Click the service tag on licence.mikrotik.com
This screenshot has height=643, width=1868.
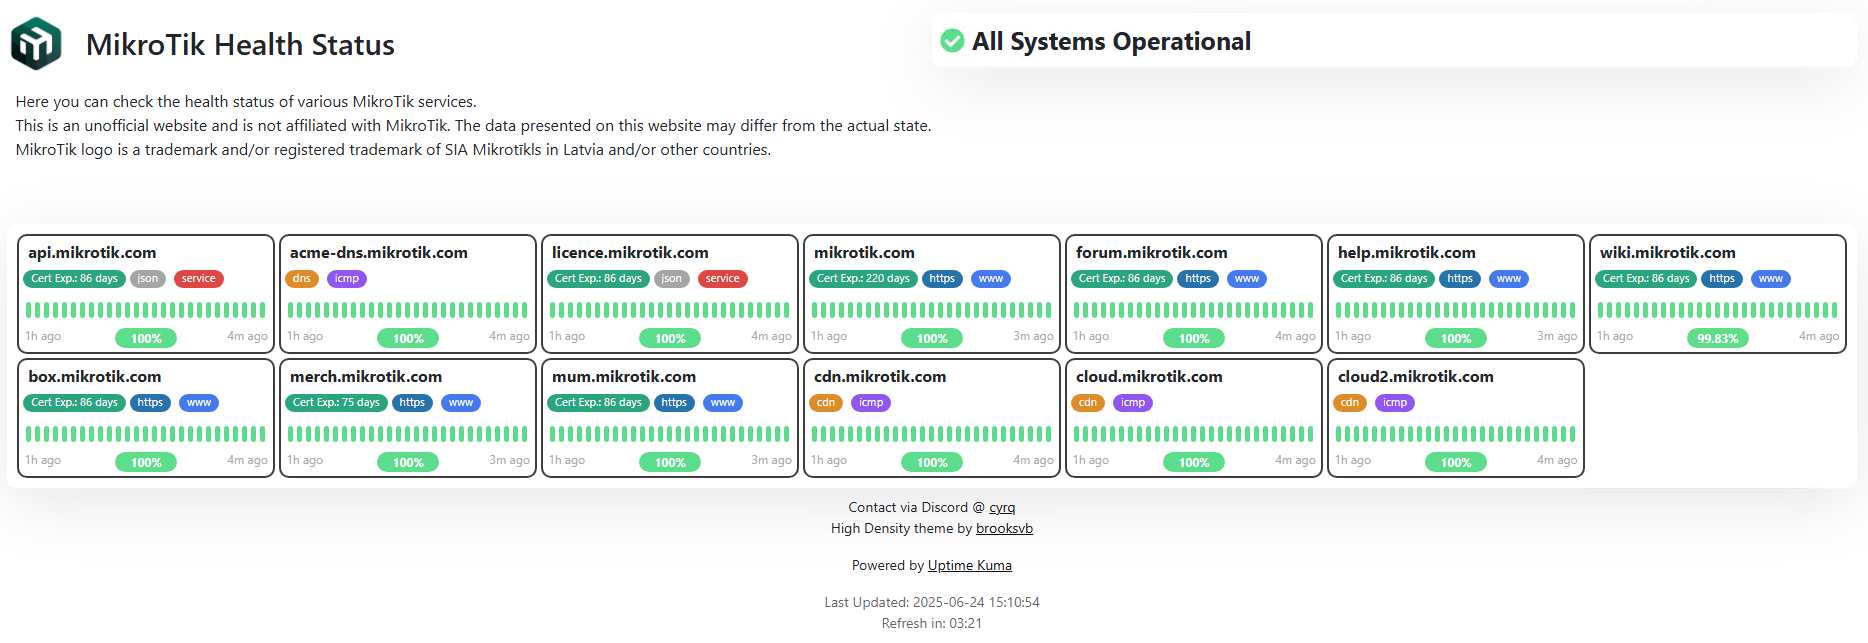722,279
